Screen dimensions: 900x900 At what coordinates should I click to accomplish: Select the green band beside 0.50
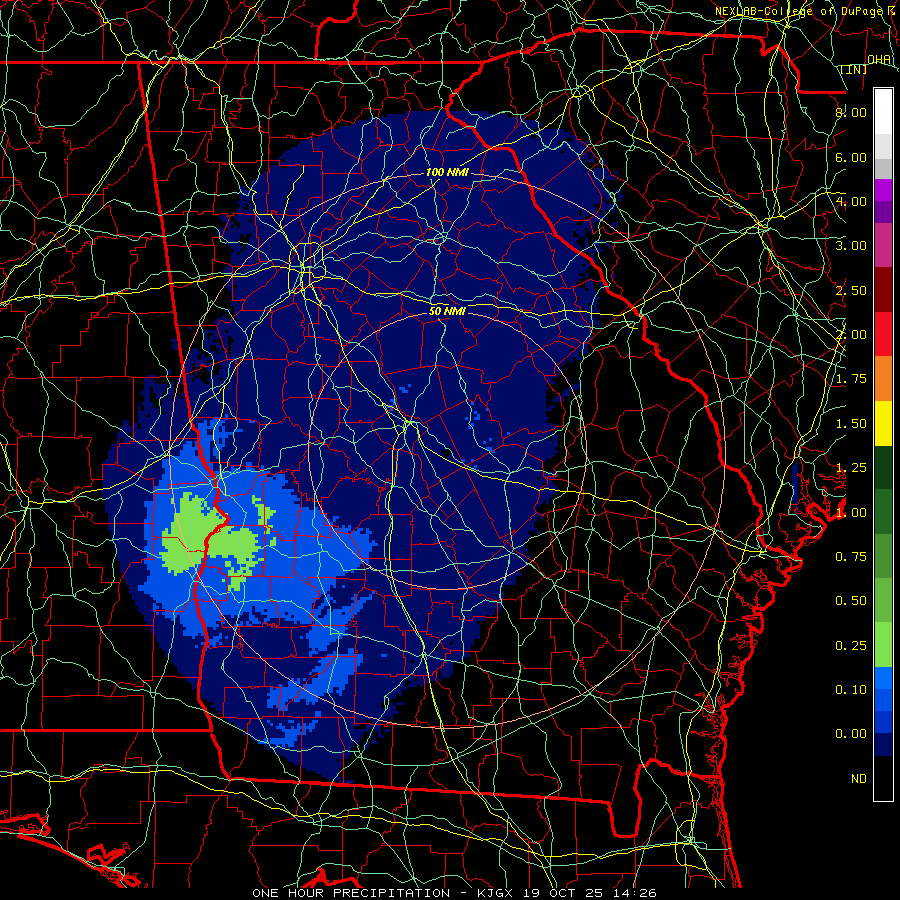coord(883,600)
